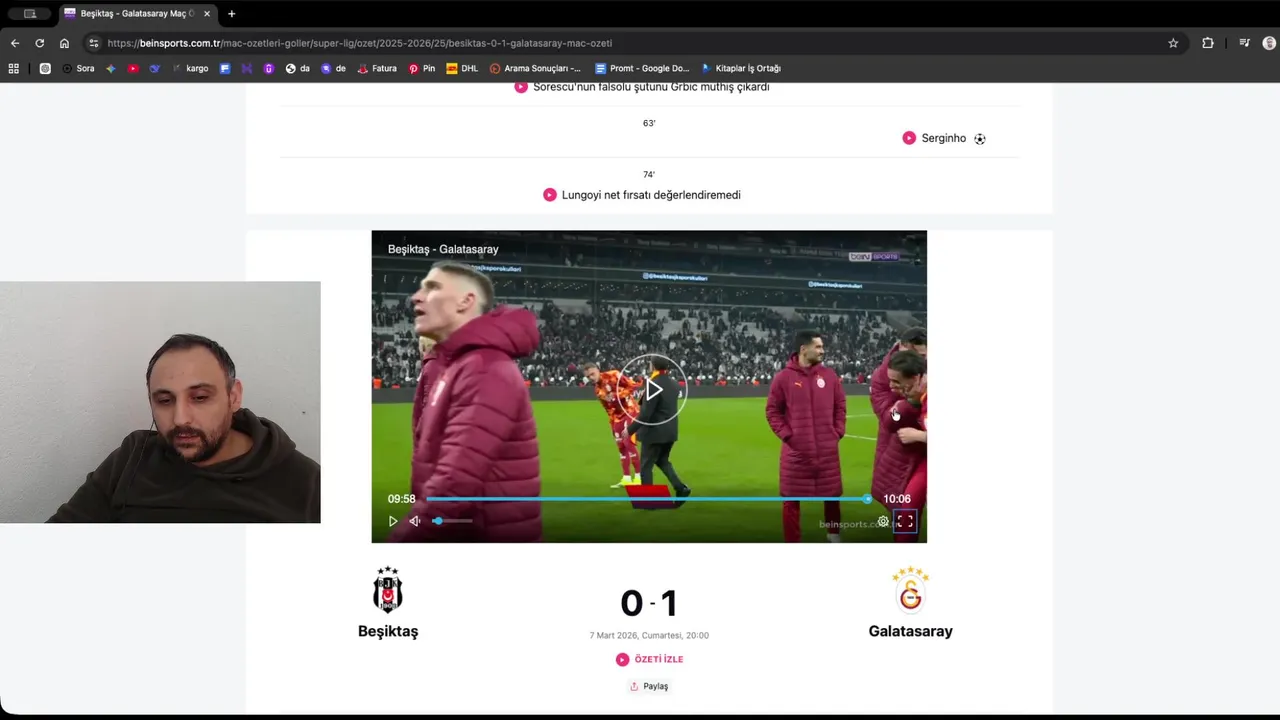Open the kargo bookmark
The width and height of the screenshot is (1280, 720).
(x=190, y=69)
